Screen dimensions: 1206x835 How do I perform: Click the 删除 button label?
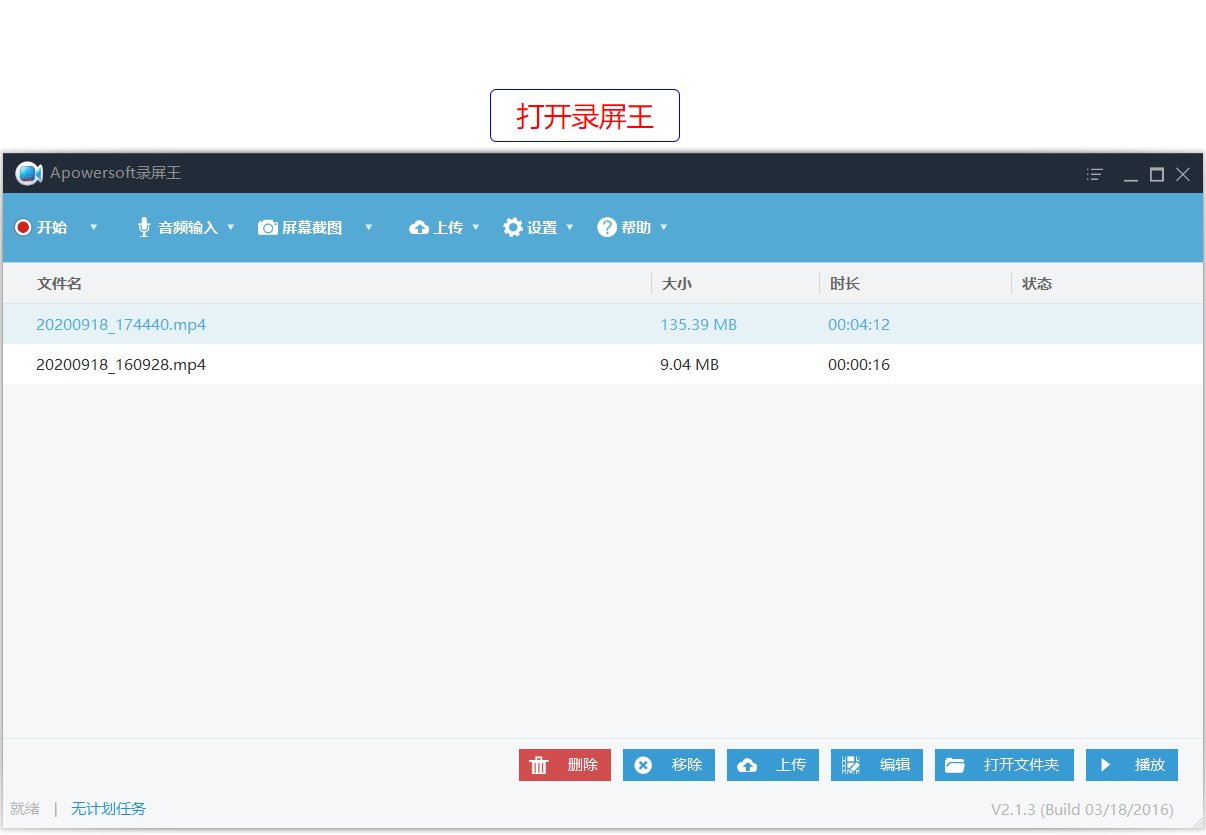tap(583, 765)
